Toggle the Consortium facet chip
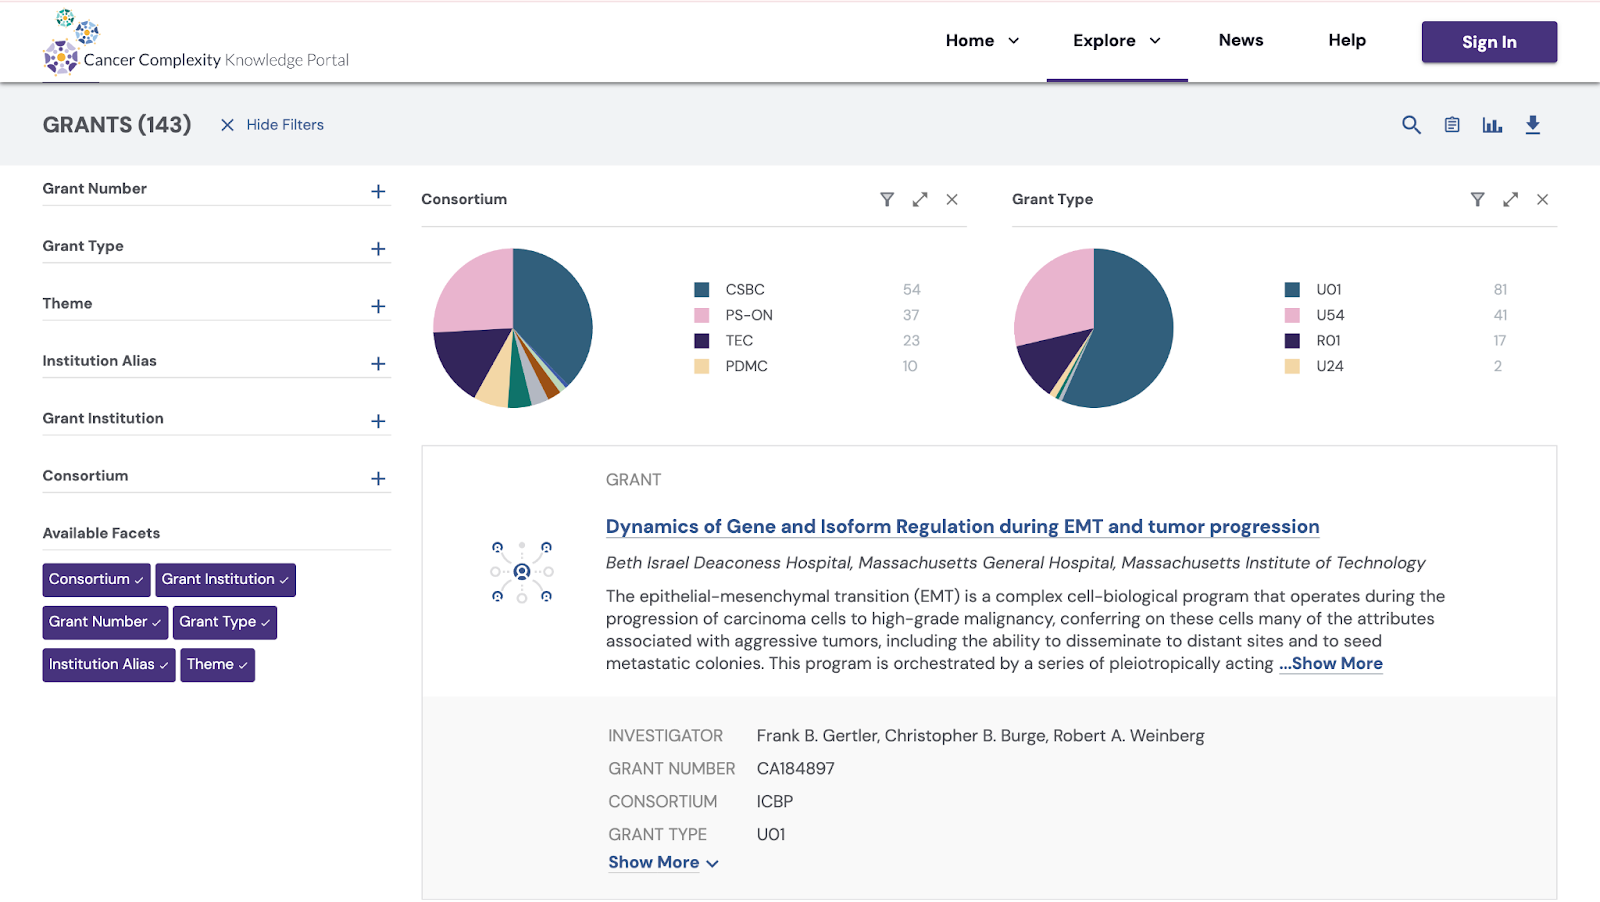Screen dimensions: 1600x902 [96, 580]
